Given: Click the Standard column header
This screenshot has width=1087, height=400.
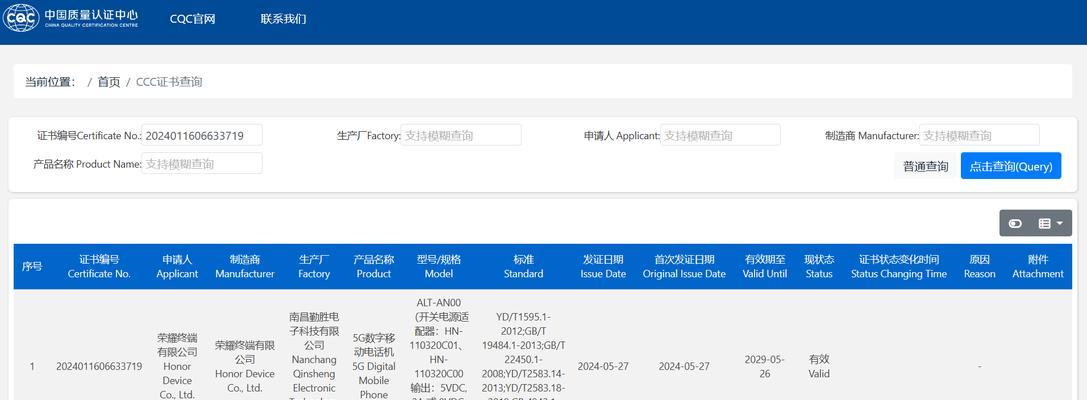Looking at the screenshot, I should (523, 267).
